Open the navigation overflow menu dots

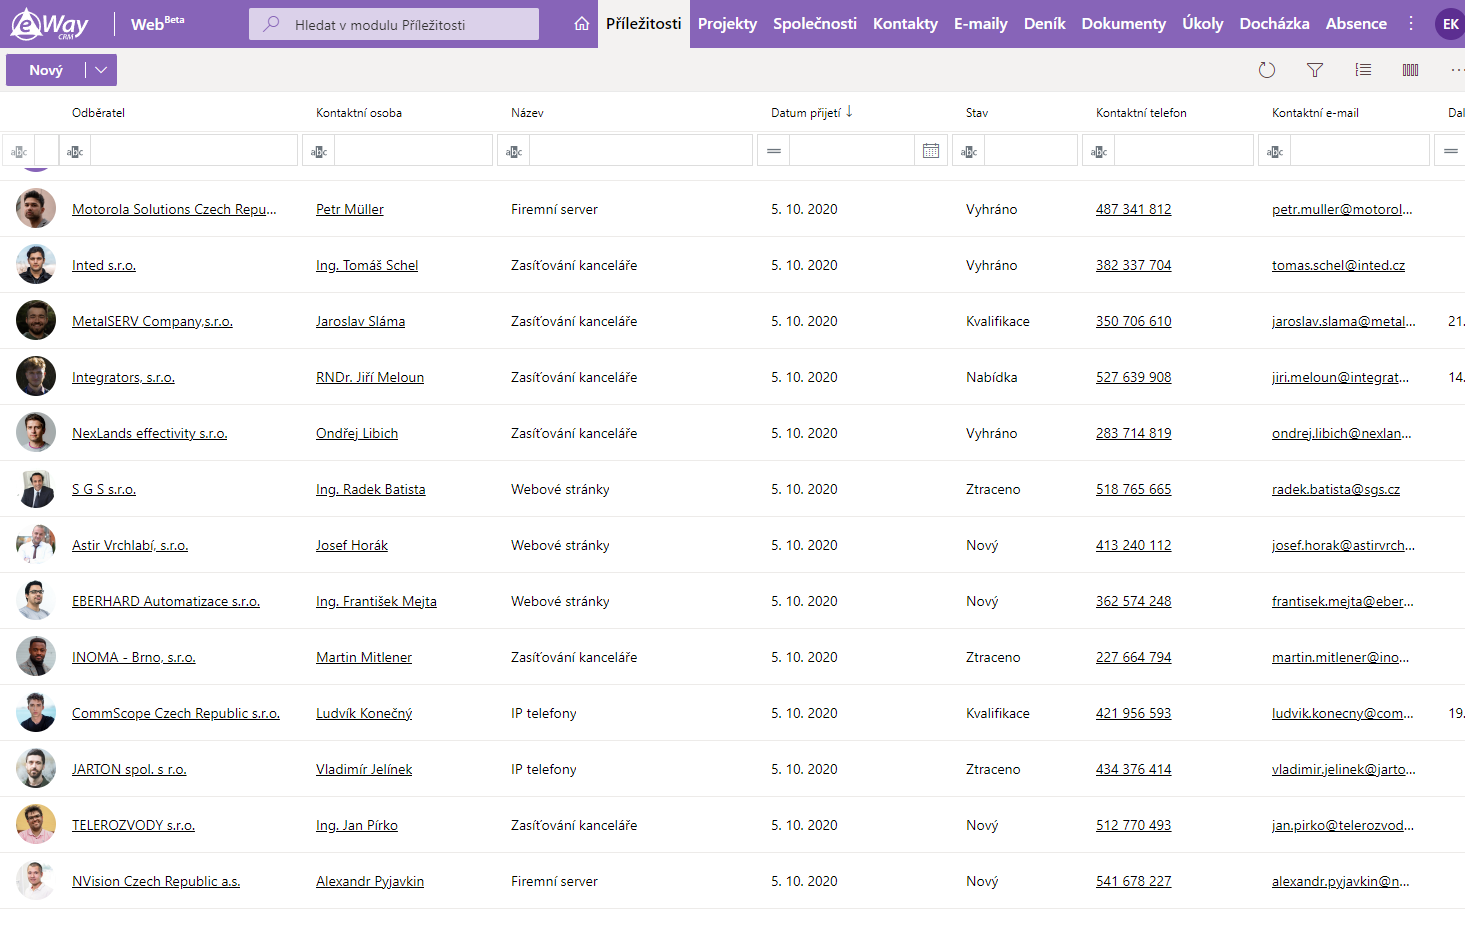(1411, 23)
